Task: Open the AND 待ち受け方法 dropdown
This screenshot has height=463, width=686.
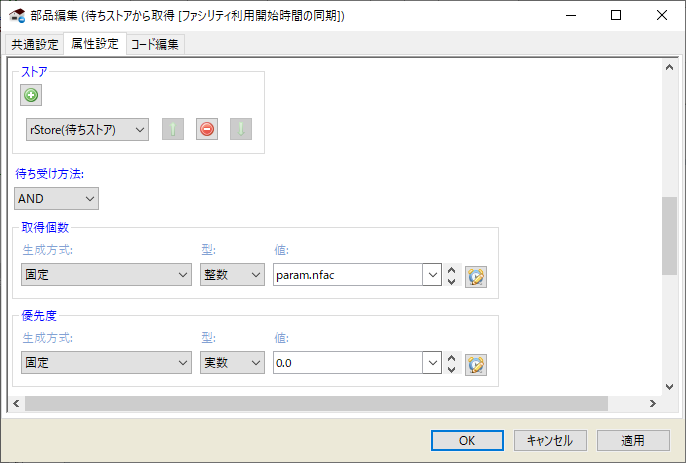Action: (56, 198)
